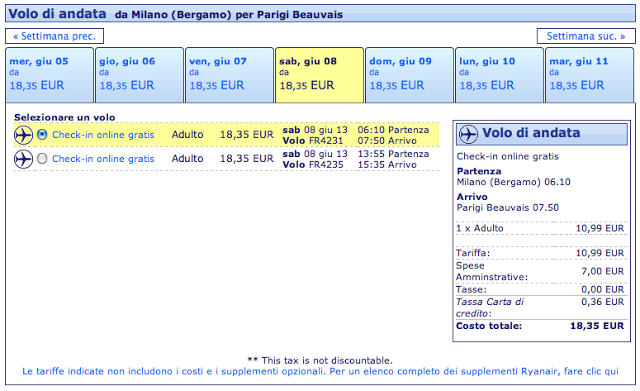
Task: Switch to the dom, giu 09 date tab
Action: point(409,75)
